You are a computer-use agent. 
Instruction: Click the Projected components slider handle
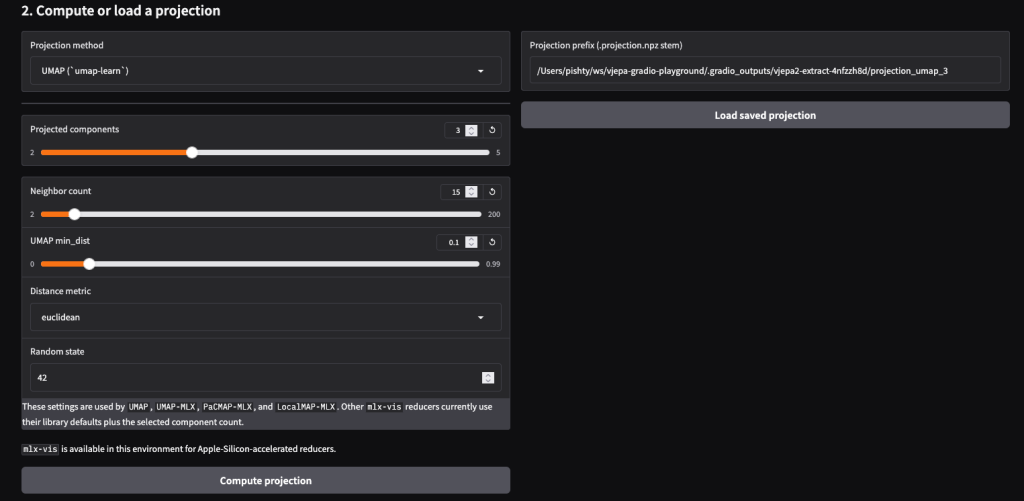coord(192,153)
